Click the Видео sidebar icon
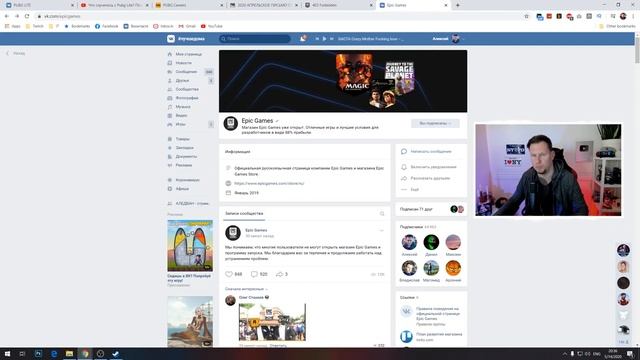Image resolution: width=640 pixels, height=360 pixels. (x=170, y=116)
